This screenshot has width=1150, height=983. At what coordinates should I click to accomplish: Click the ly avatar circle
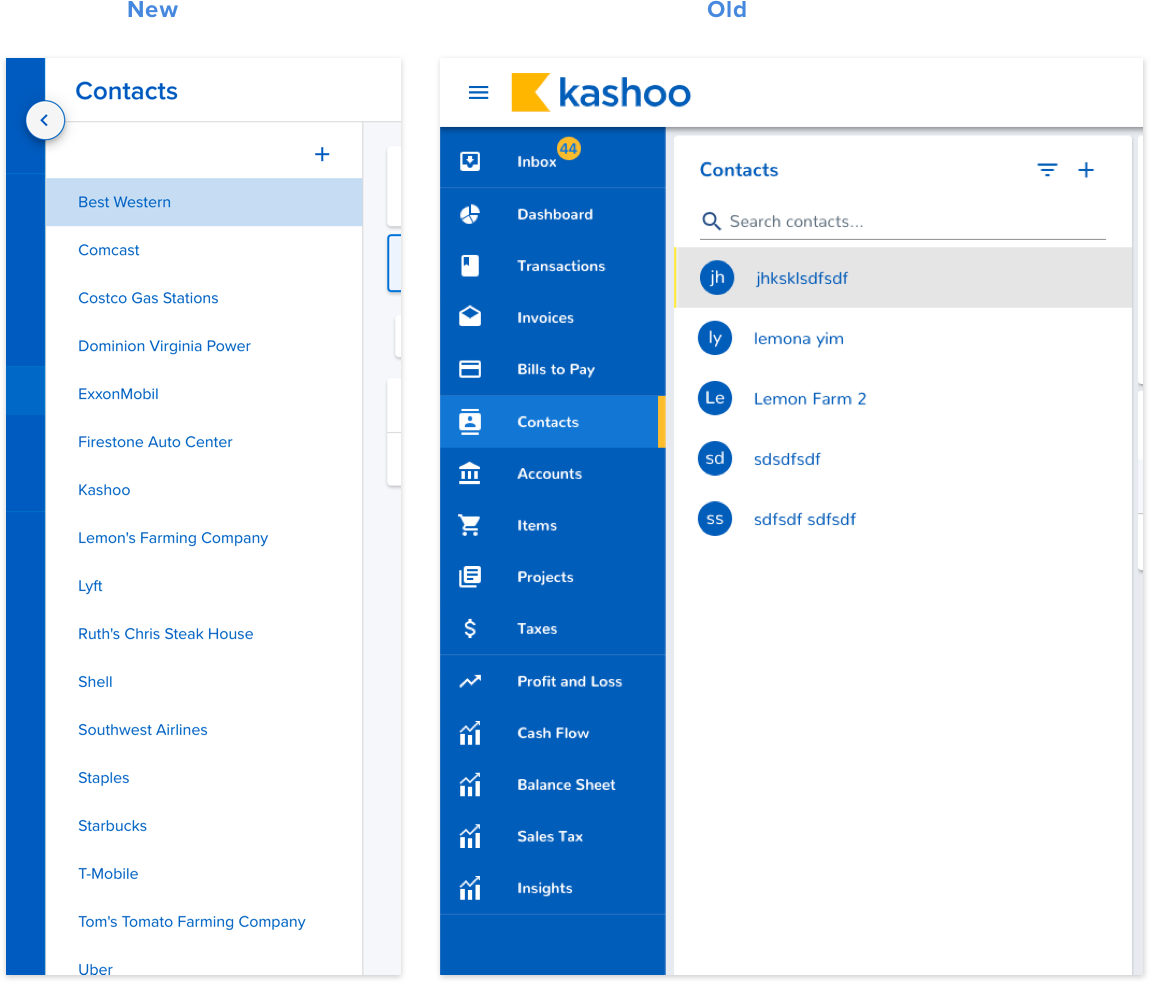[x=714, y=338]
